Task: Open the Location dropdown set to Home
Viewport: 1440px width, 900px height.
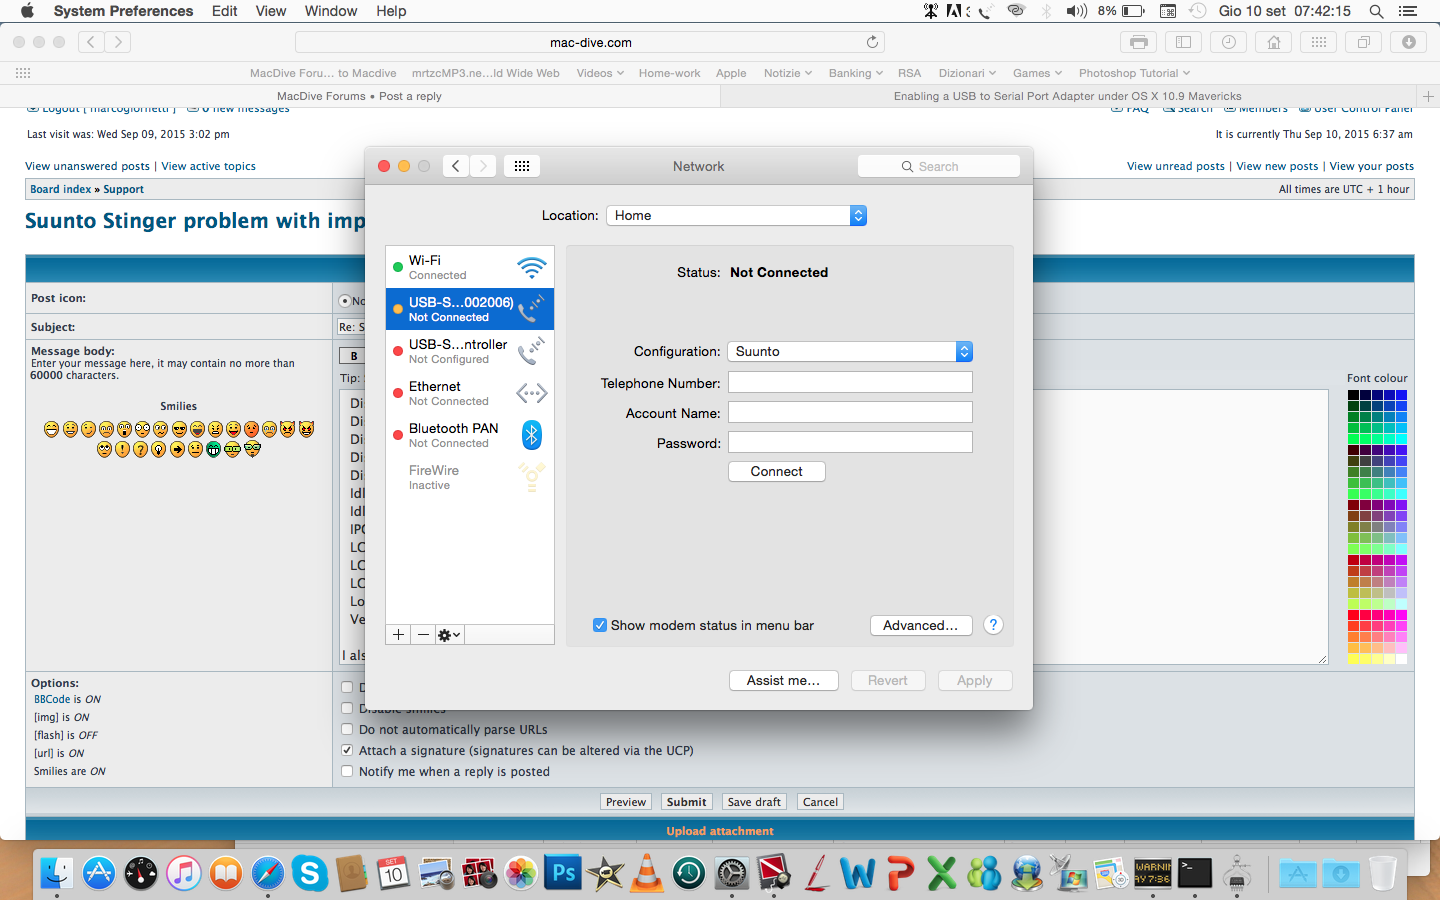Action: (x=736, y=216)
